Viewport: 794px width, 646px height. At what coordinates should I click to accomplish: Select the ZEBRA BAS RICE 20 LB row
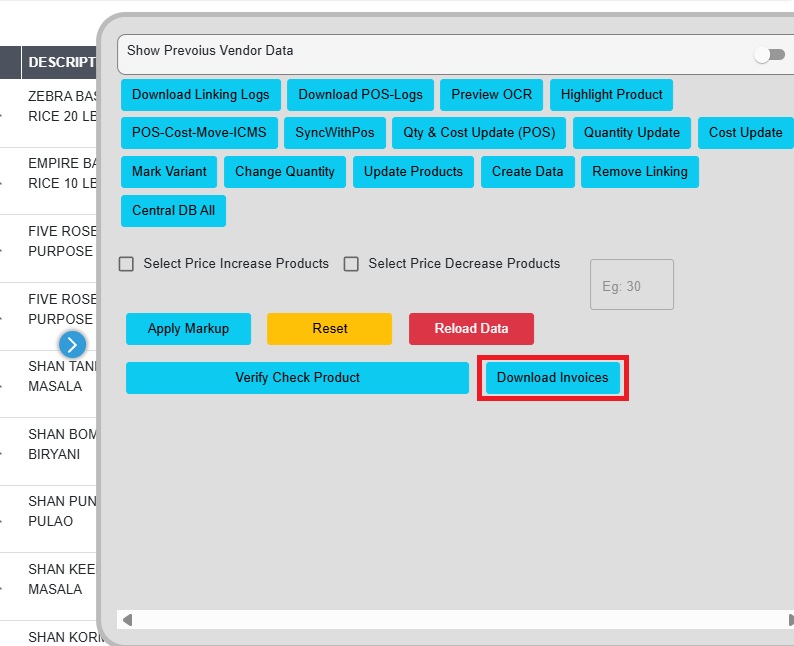point(48,113)
